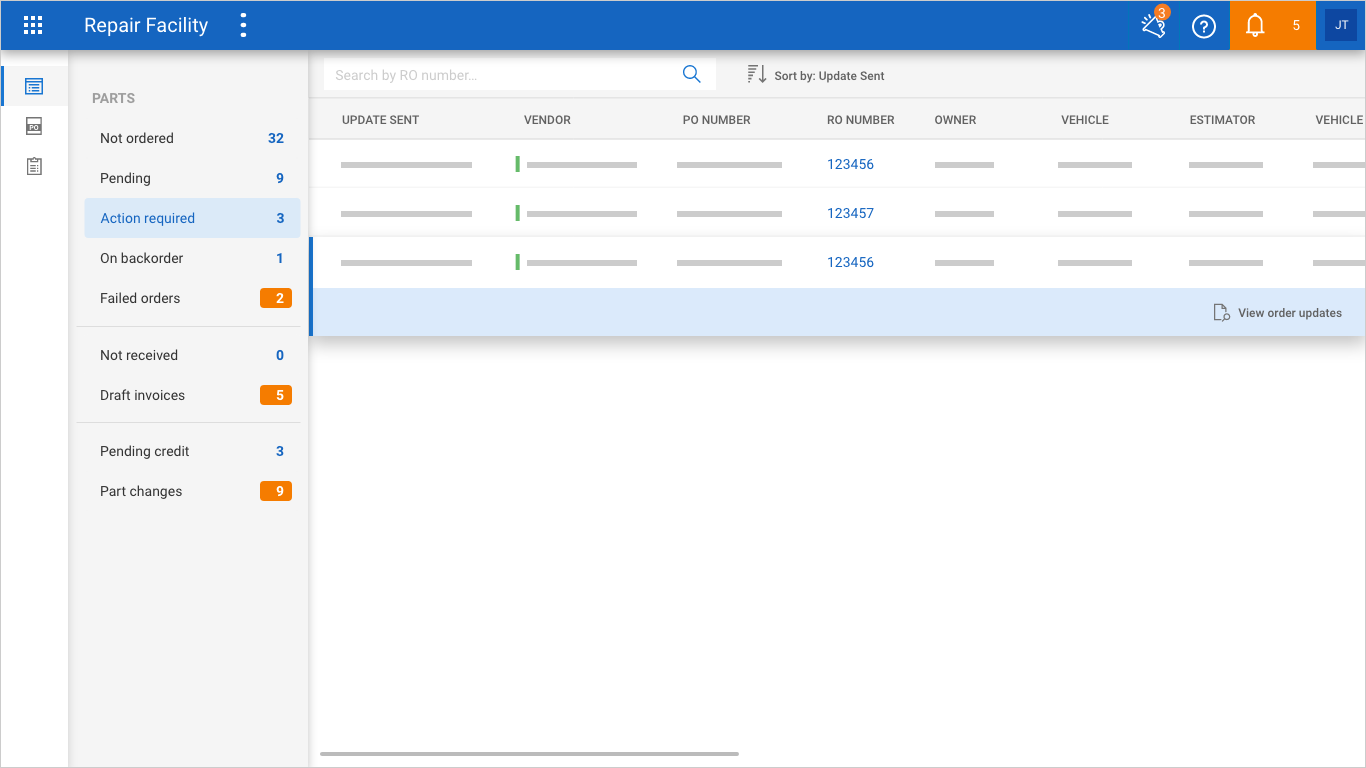Open RO 123456 link in the first row

850,164
